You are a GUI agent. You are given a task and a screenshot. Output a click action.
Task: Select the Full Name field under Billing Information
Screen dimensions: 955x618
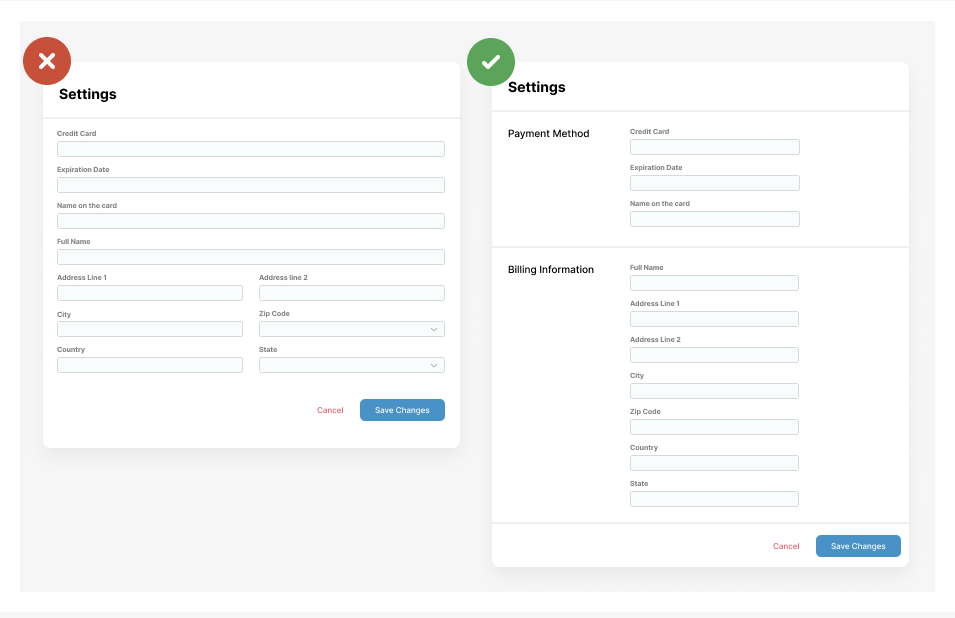coord(714,282)
